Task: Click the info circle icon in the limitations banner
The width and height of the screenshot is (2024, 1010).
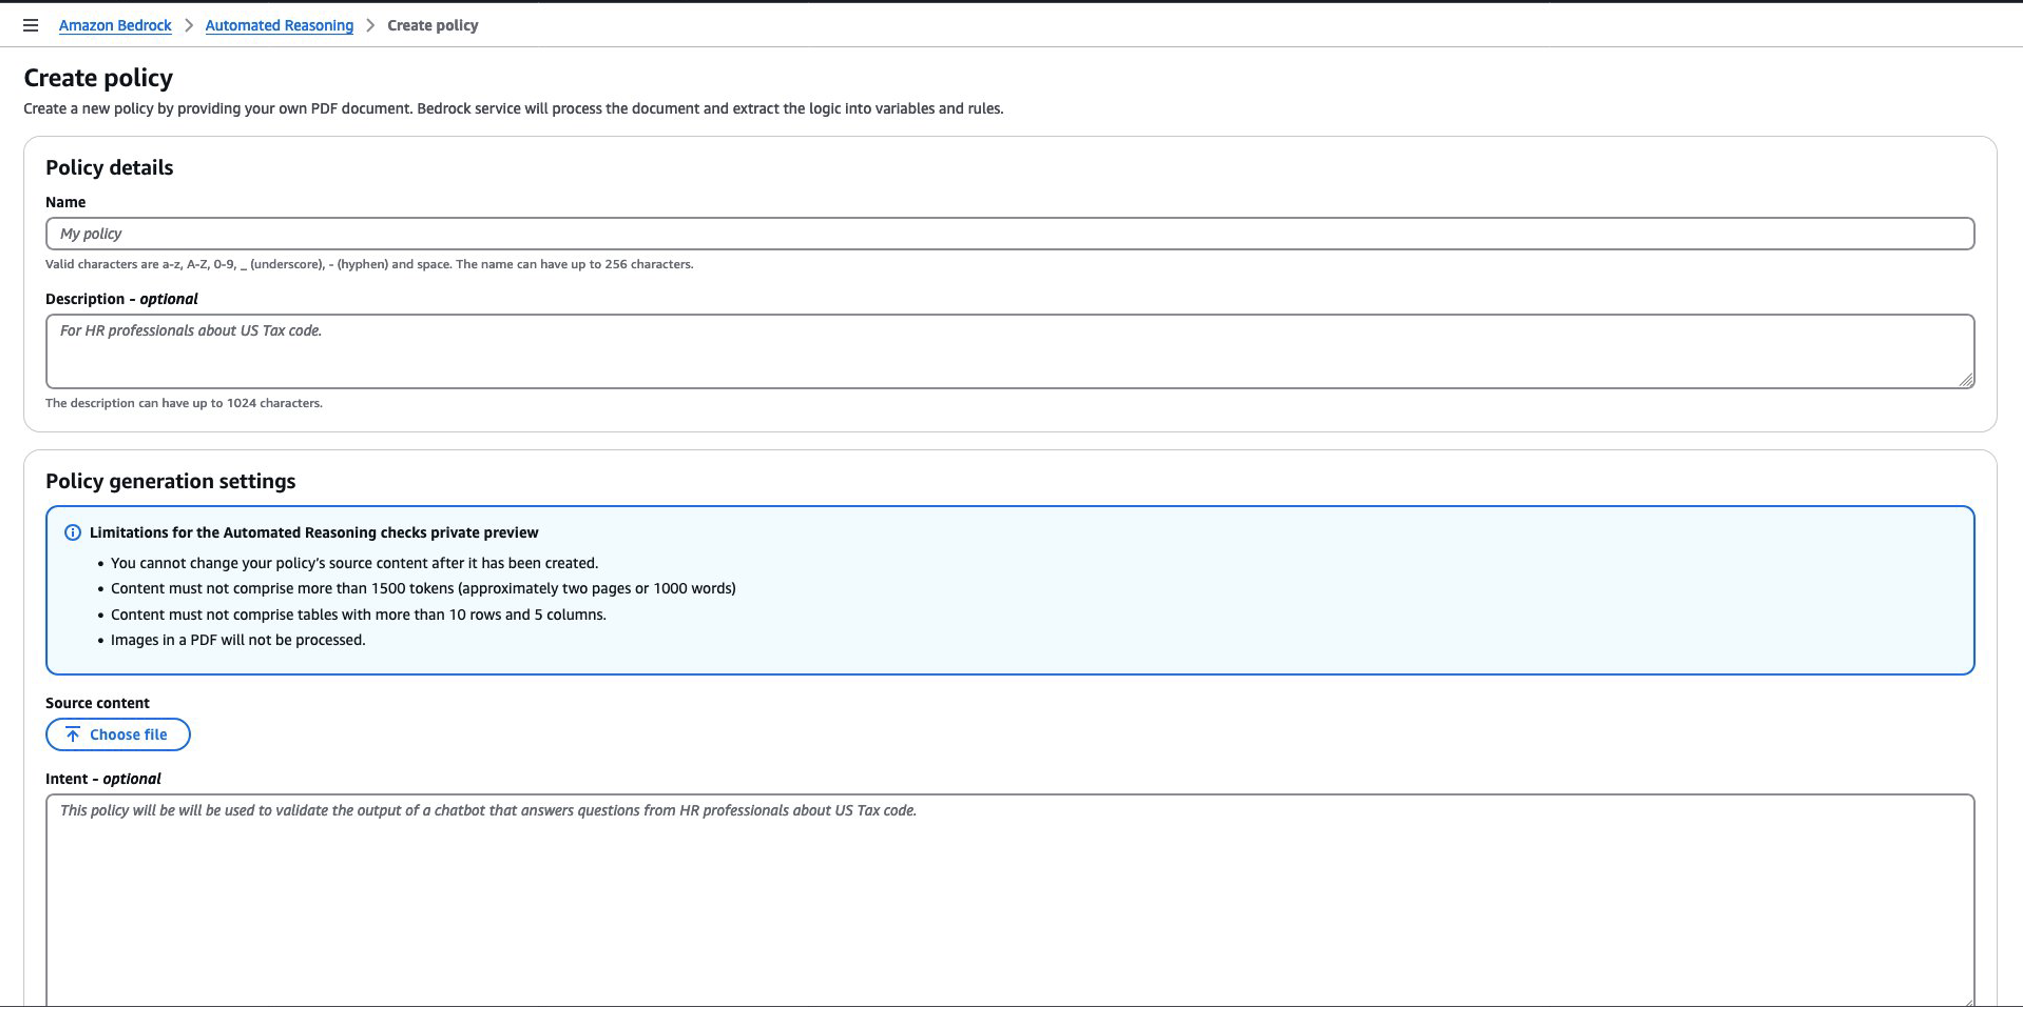Action: click(x=74, y=532)
